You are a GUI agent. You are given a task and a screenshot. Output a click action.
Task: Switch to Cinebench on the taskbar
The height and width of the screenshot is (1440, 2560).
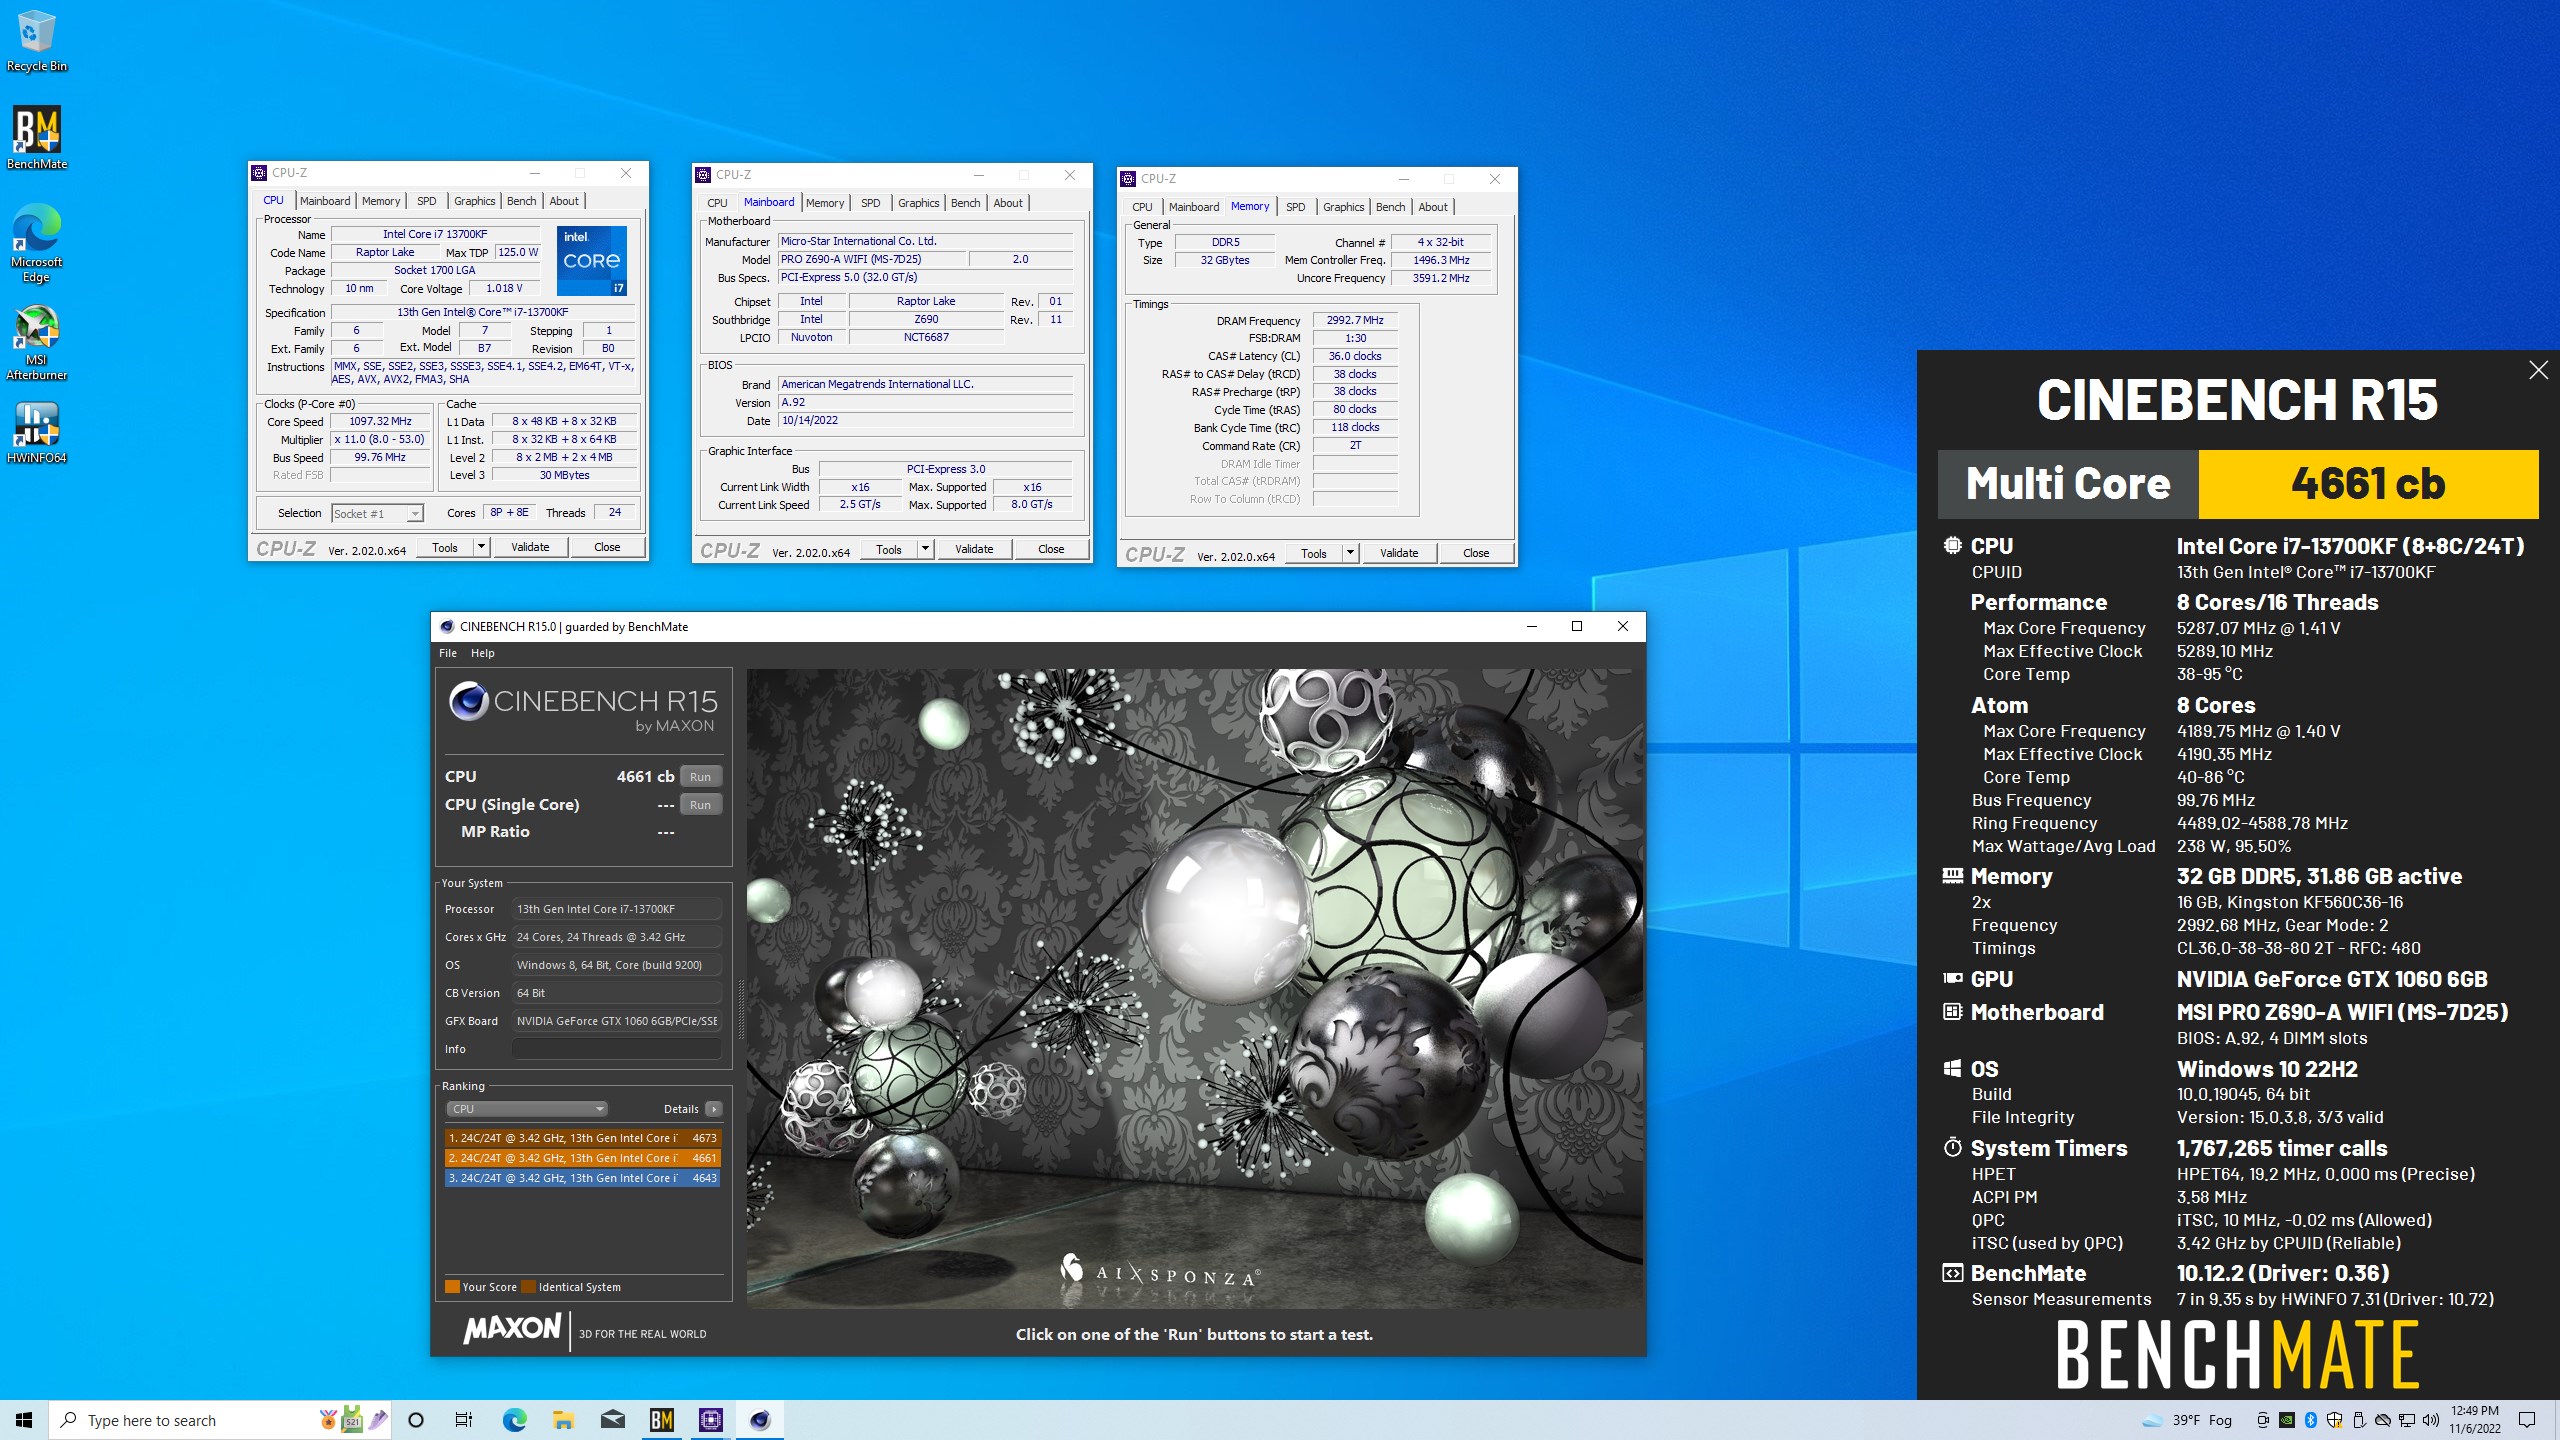760,1420
